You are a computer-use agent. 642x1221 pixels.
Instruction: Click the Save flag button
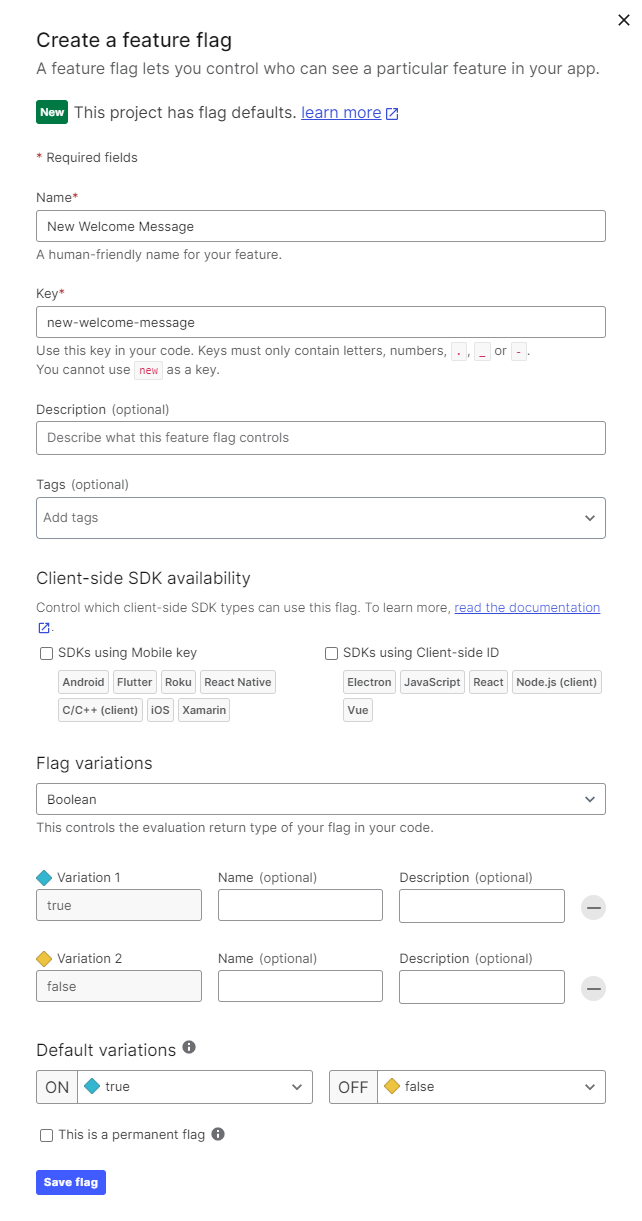point(71,1182)
